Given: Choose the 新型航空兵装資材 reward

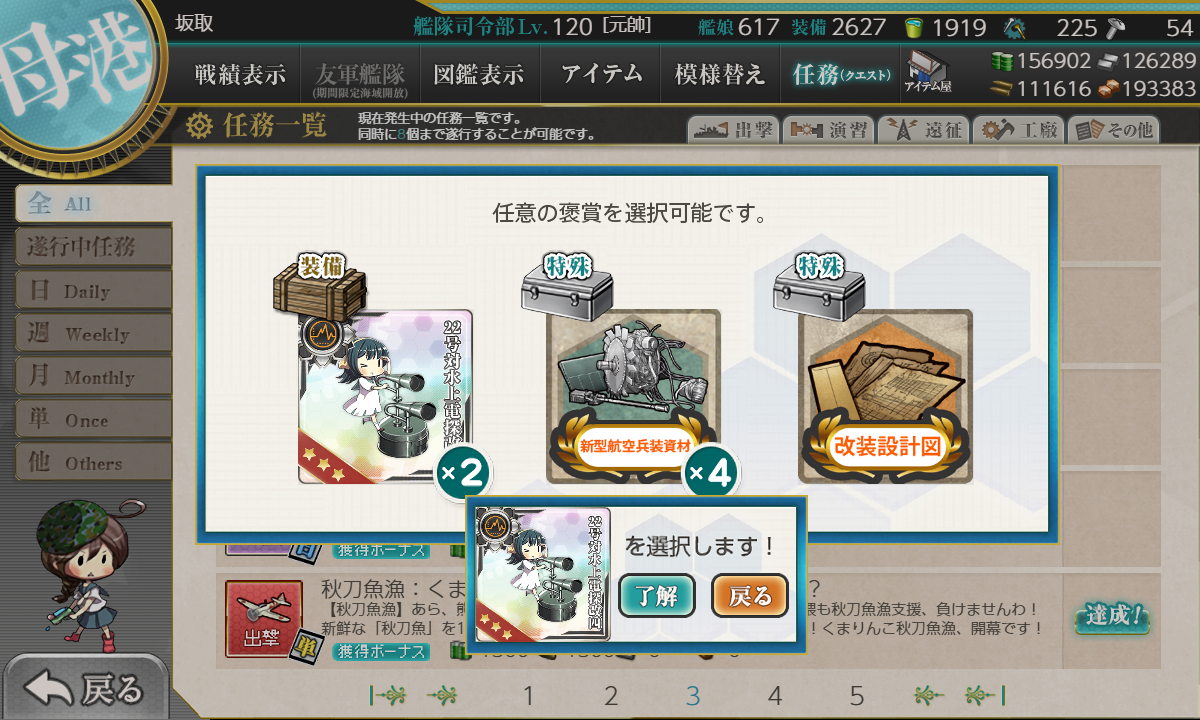Looking at the screenshot, I should pyautogui.click(x=634, y=396).
